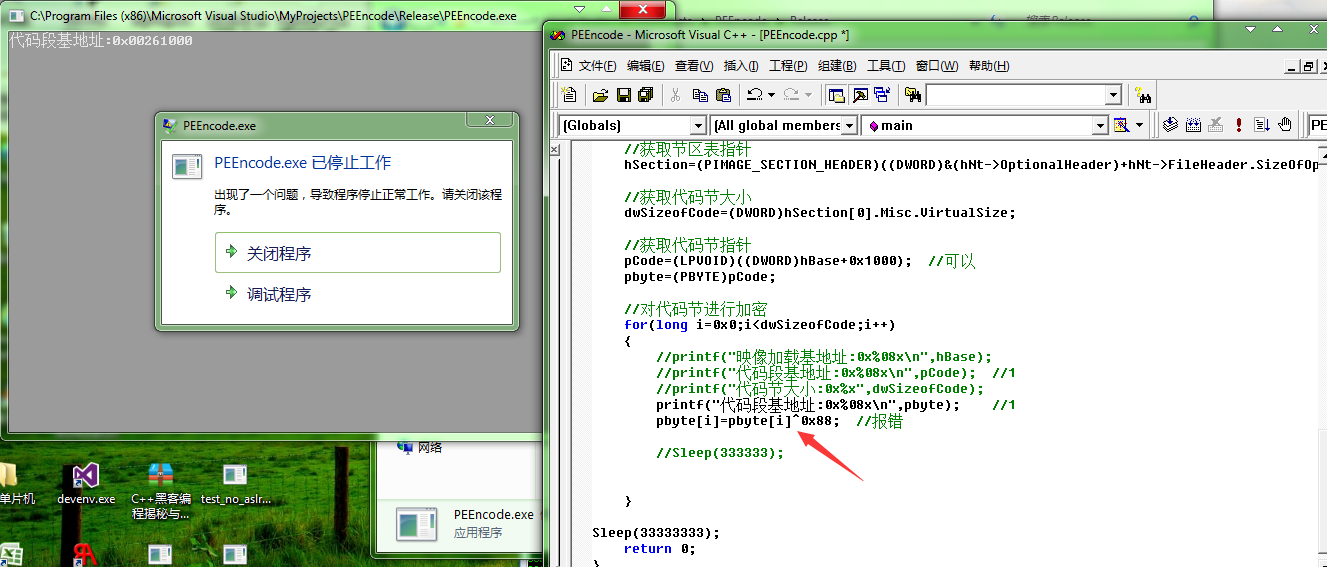Click the Open file folder icon
The width and height of the screenshot is (1327, 567).
pos(600,95)
